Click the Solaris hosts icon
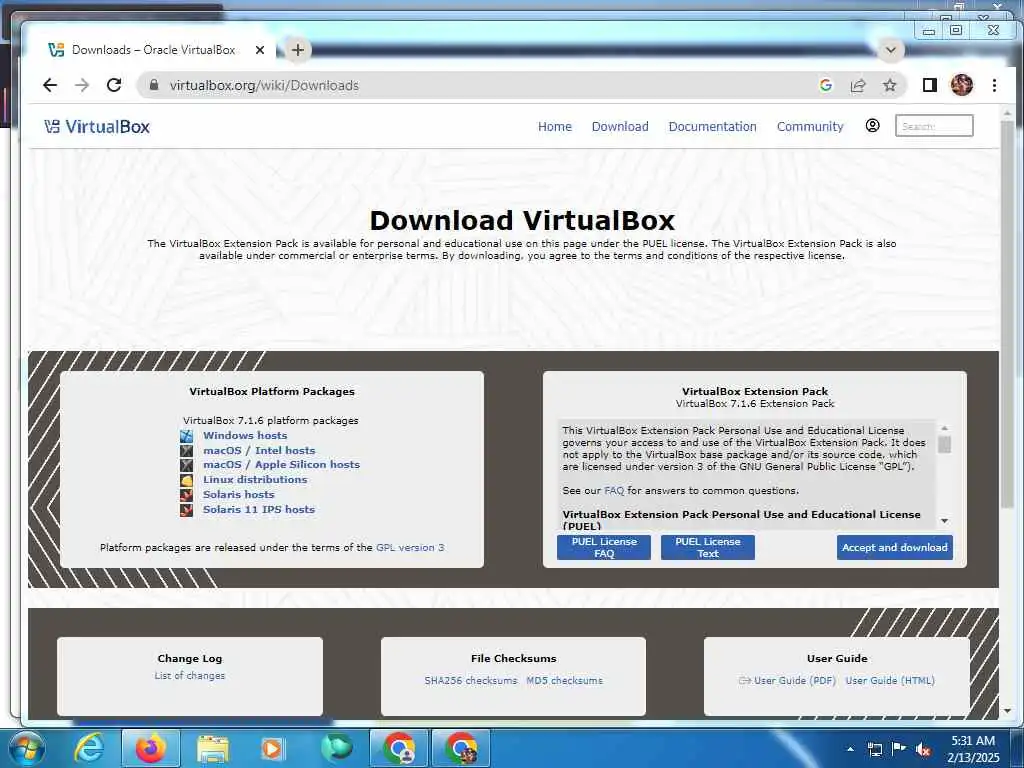Viewport: 1024px width, 768px height. (x=187, y=495)
